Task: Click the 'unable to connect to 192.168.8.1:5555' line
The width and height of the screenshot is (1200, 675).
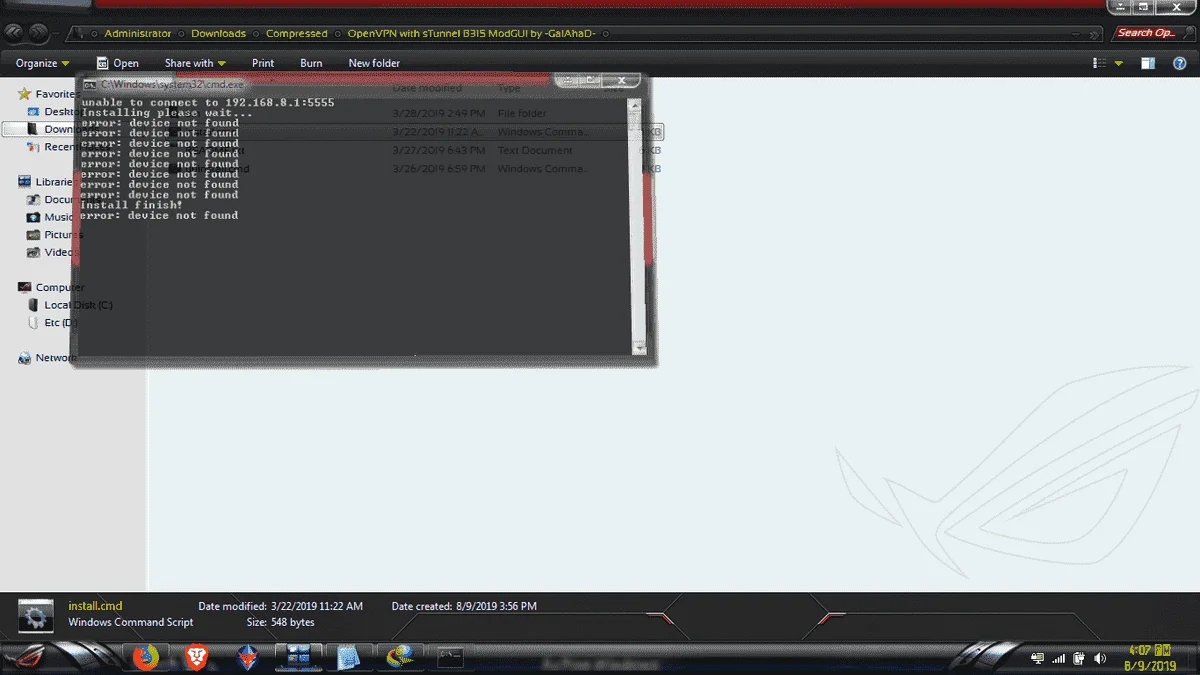Action: coord(207,103)
